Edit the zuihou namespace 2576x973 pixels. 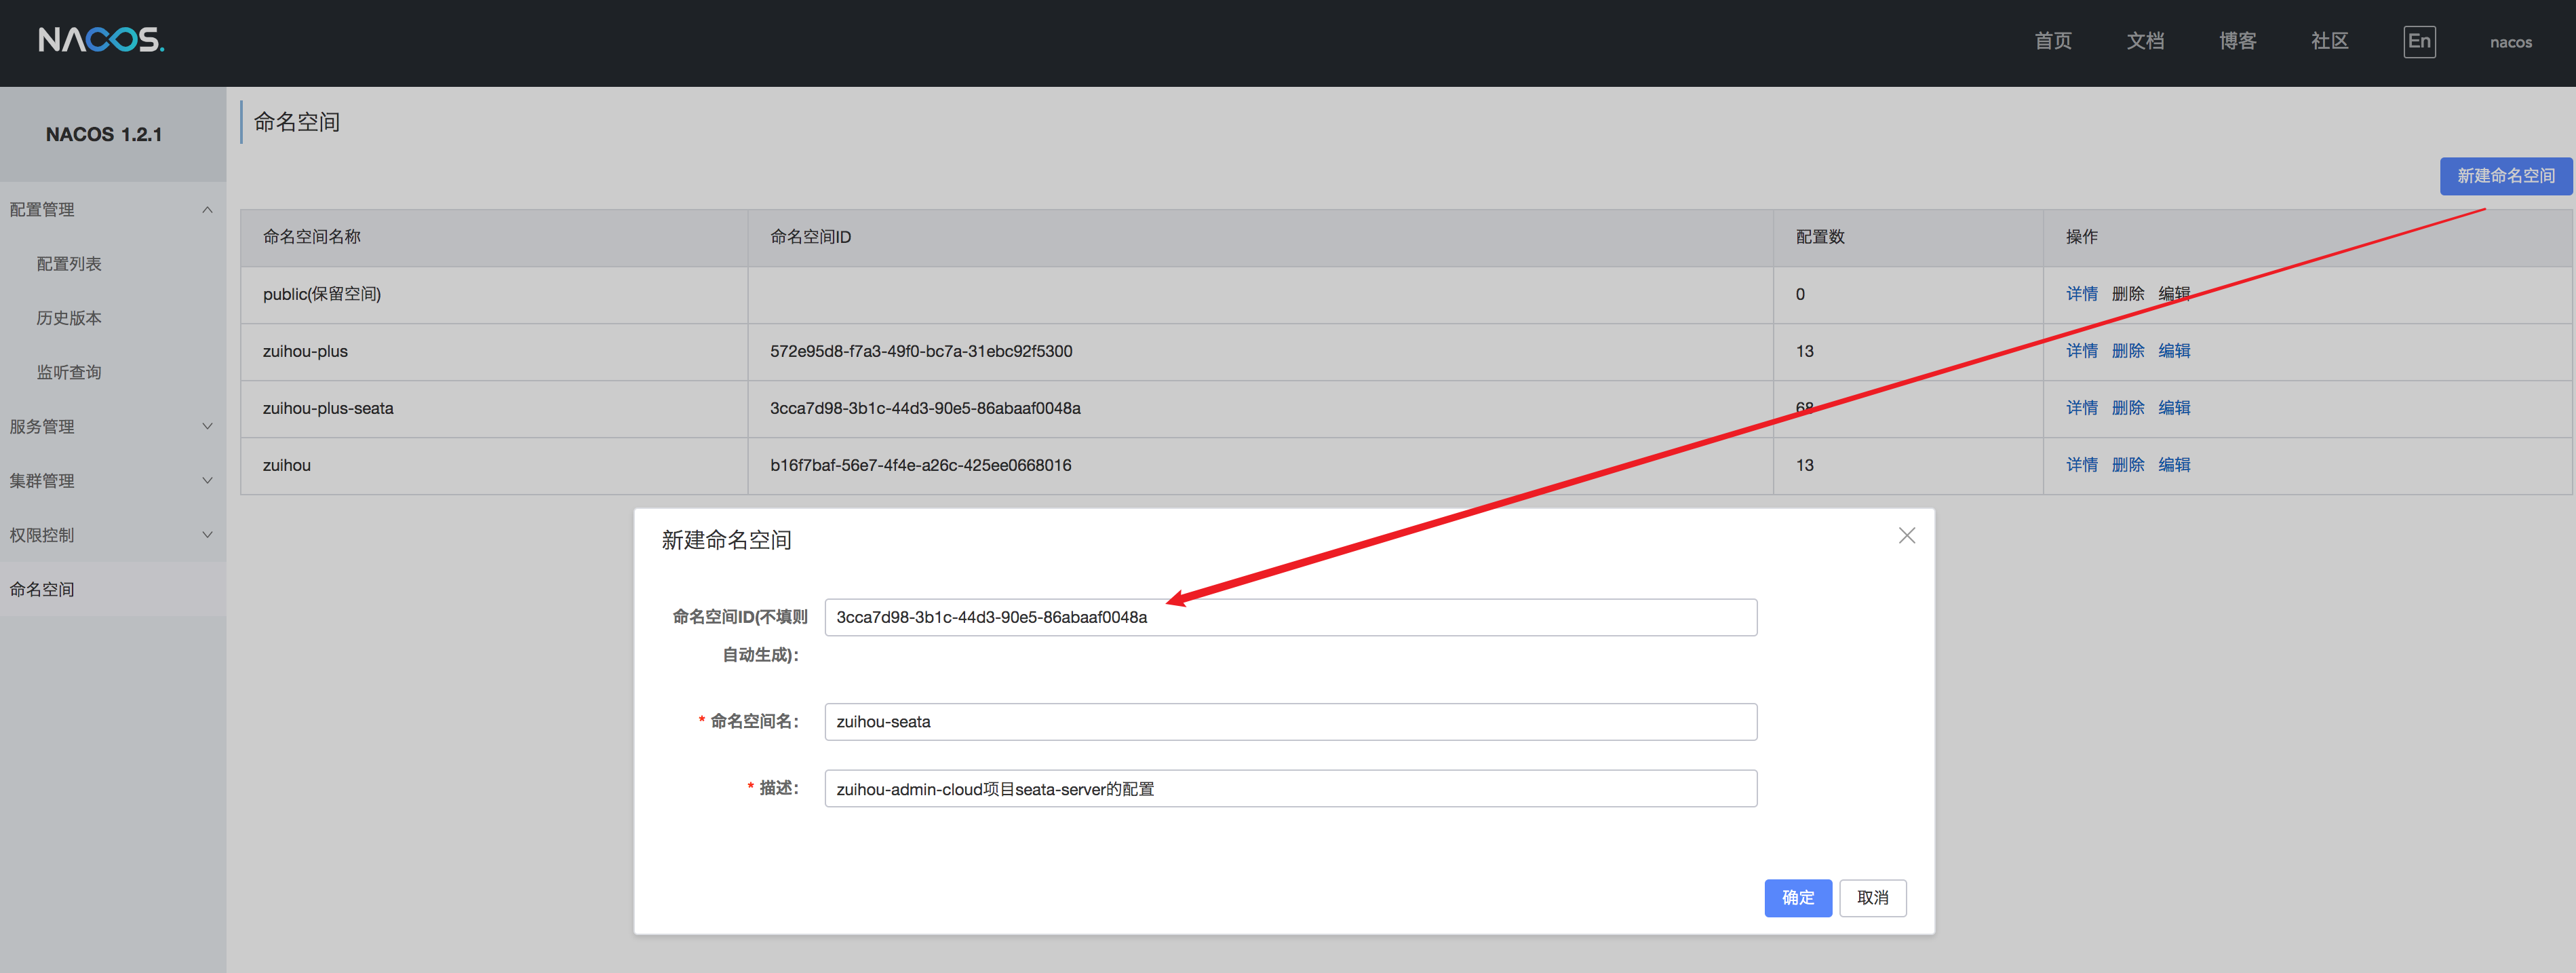(x=2174, y=465)
